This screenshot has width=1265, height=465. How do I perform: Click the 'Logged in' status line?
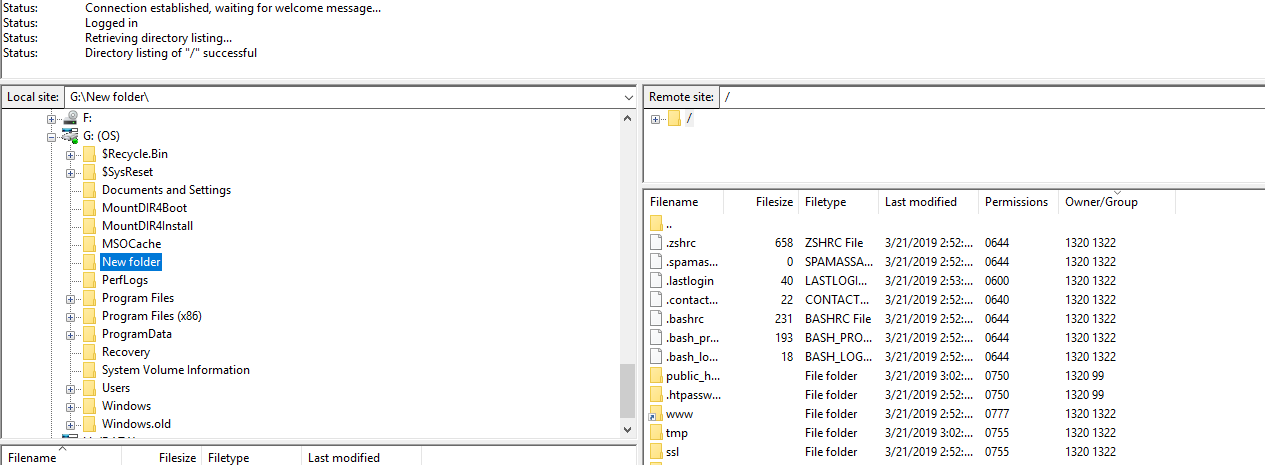pos(111,23)
